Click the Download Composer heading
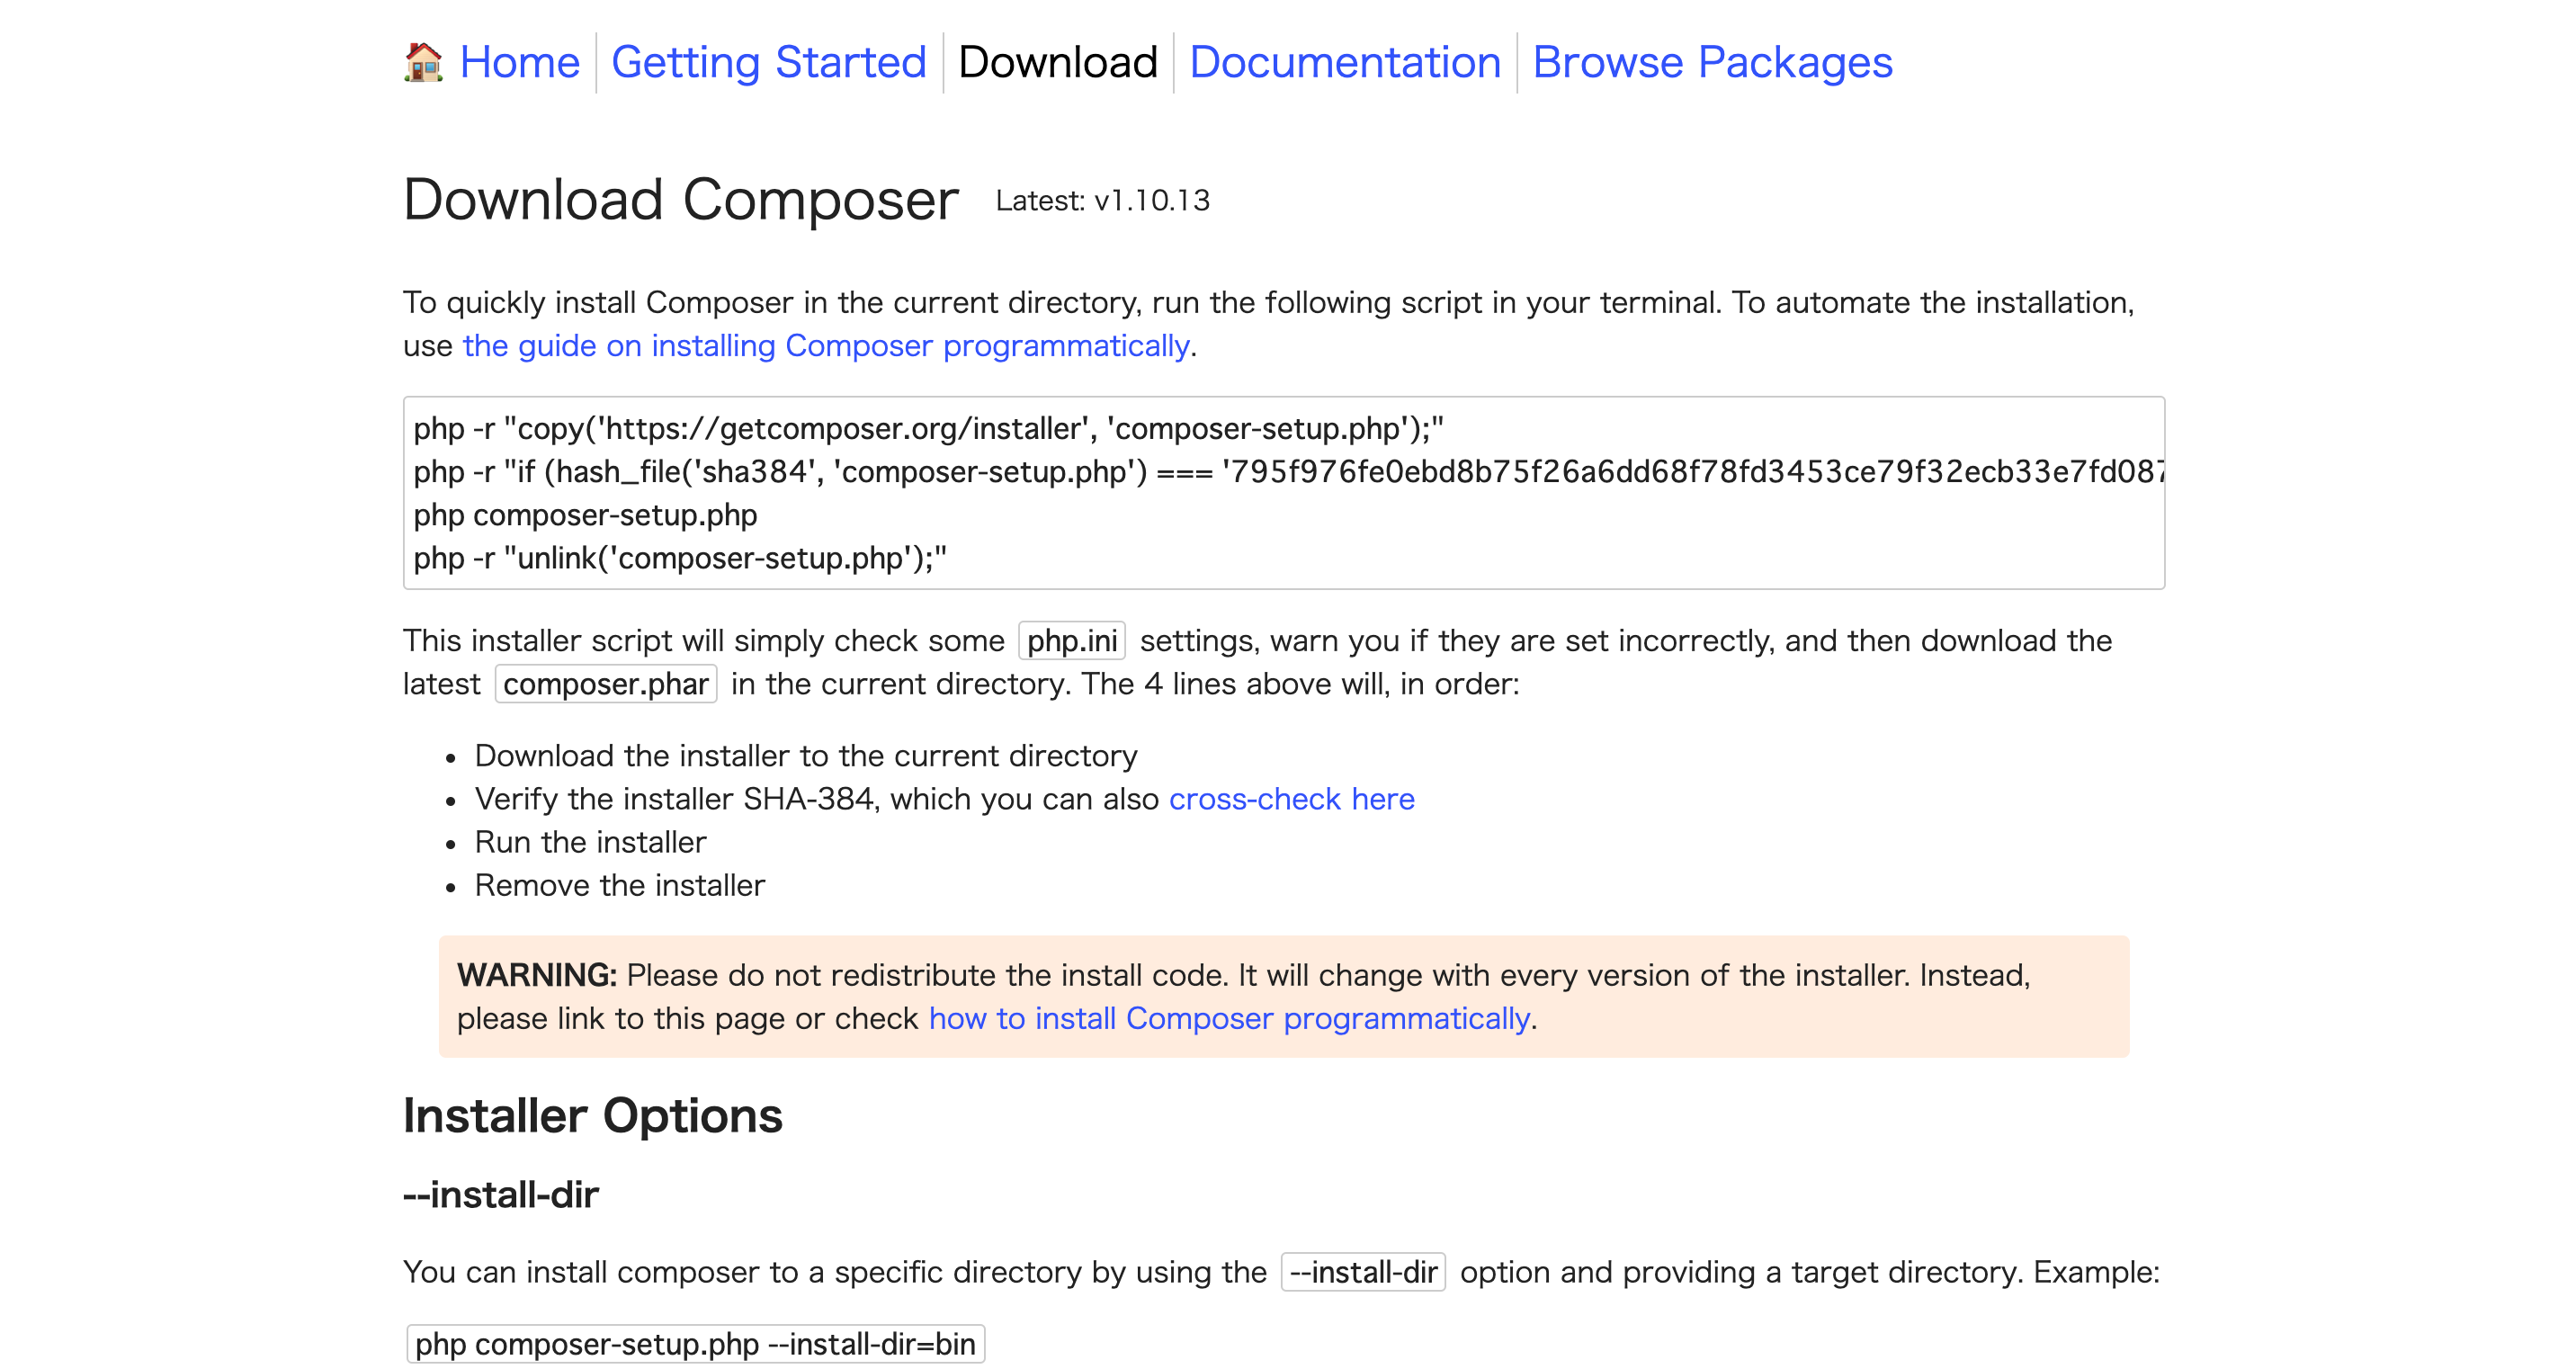This screenshot has width=2576, height=1369. click(680, 200)
